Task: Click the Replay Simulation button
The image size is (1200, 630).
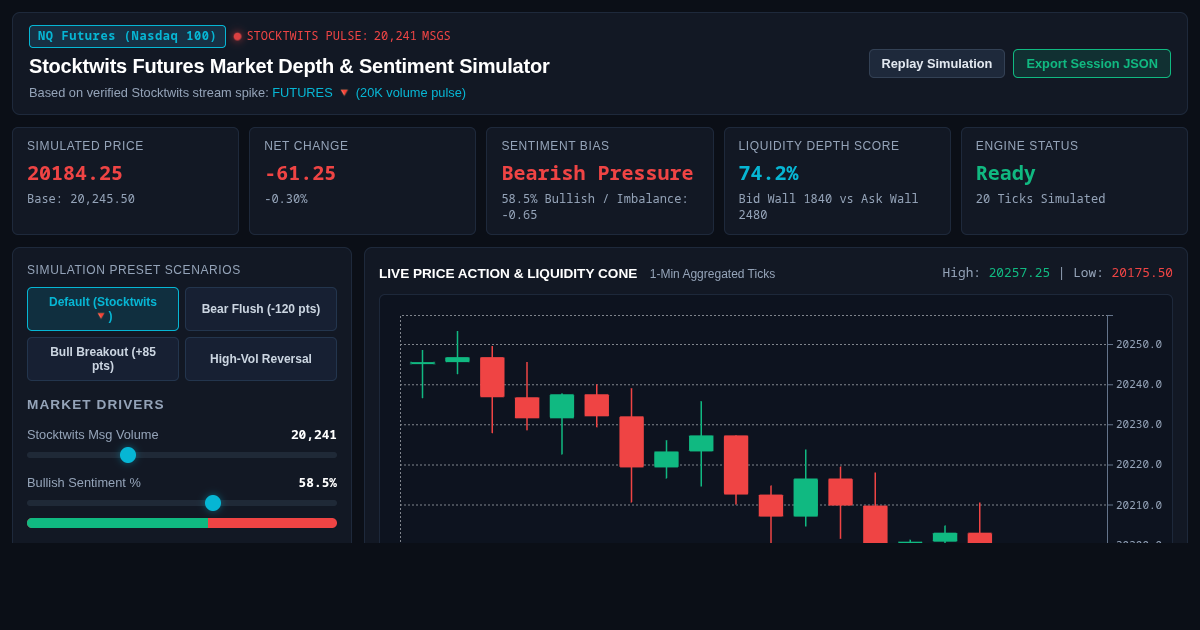Action: 937,63
